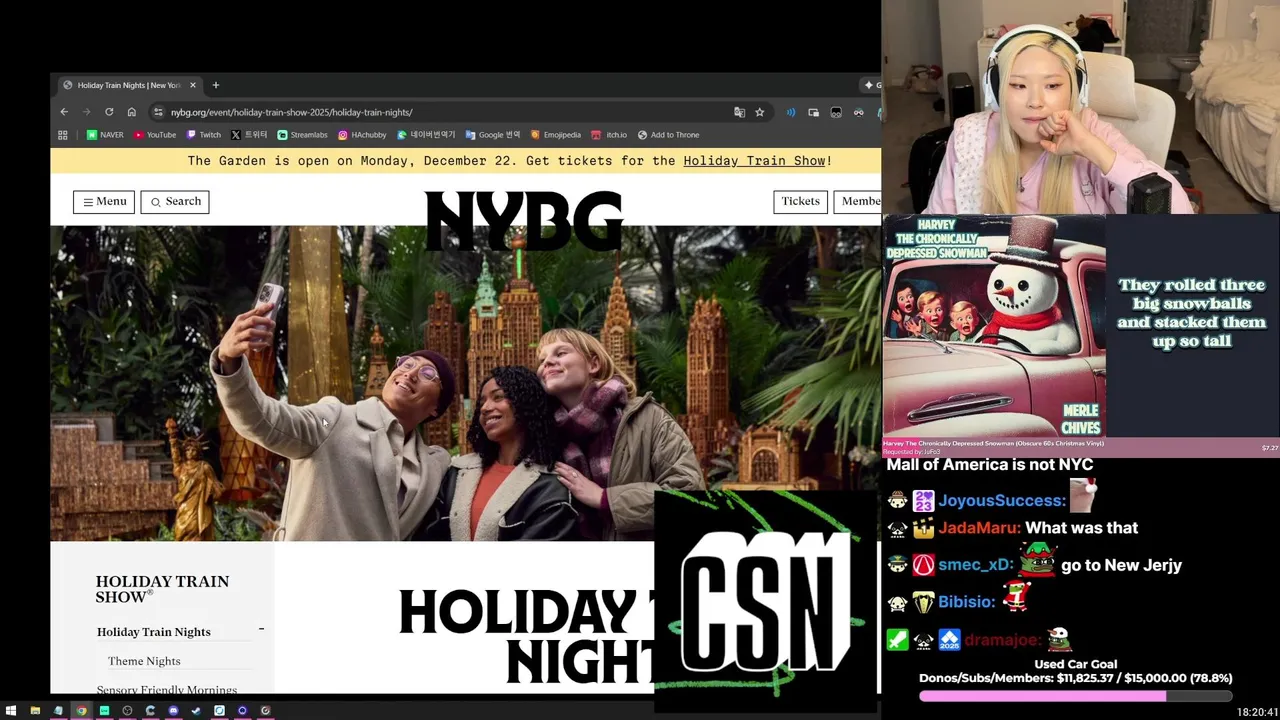Click the incognito-glasses extension icon
The height and width of the screenshot is (720, 1280).
pos(858,112)
